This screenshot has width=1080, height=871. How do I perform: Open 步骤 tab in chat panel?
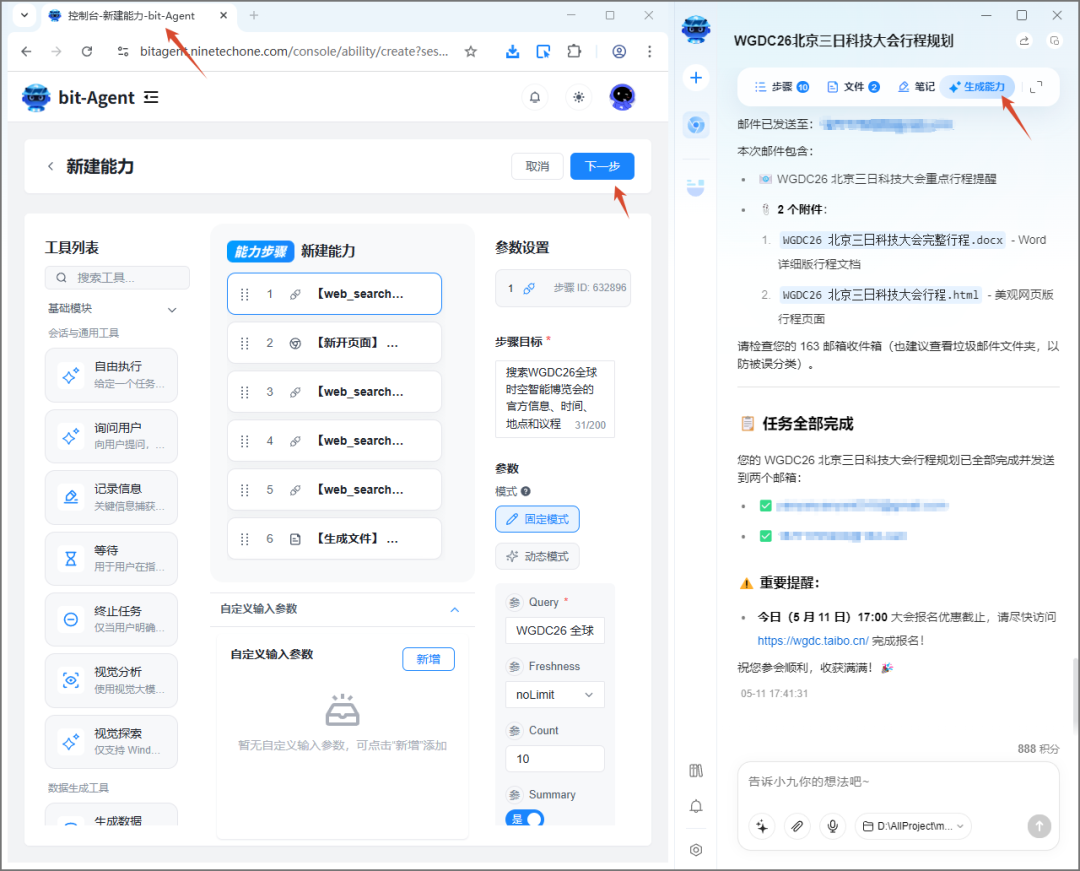781,87
